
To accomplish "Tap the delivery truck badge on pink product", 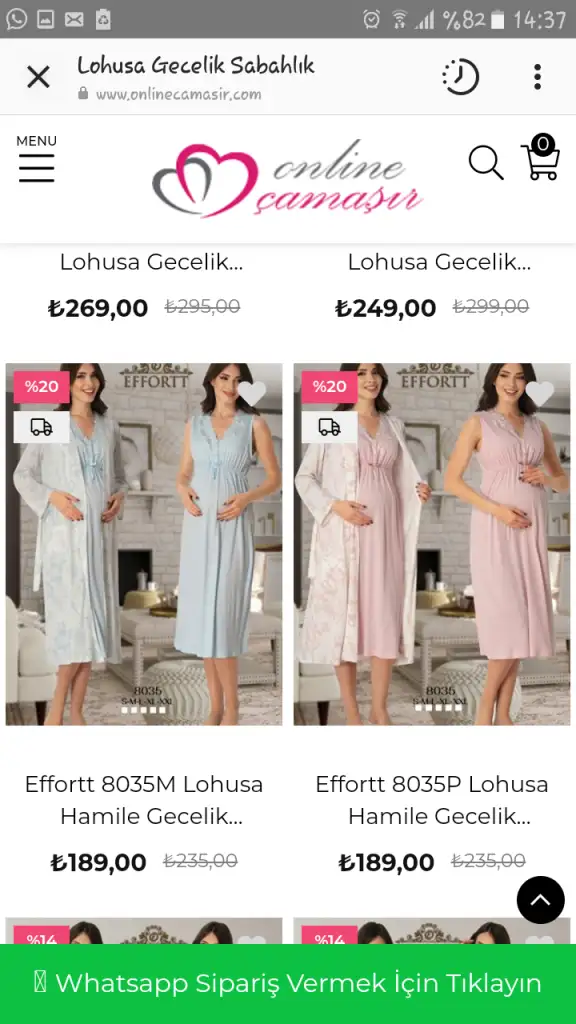I will 329,427.
